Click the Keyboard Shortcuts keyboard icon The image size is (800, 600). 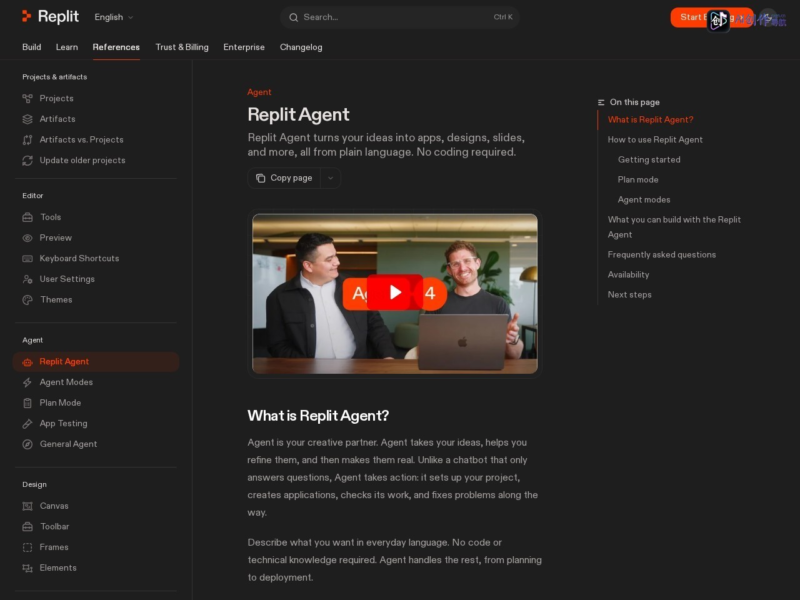coord(28,259)
